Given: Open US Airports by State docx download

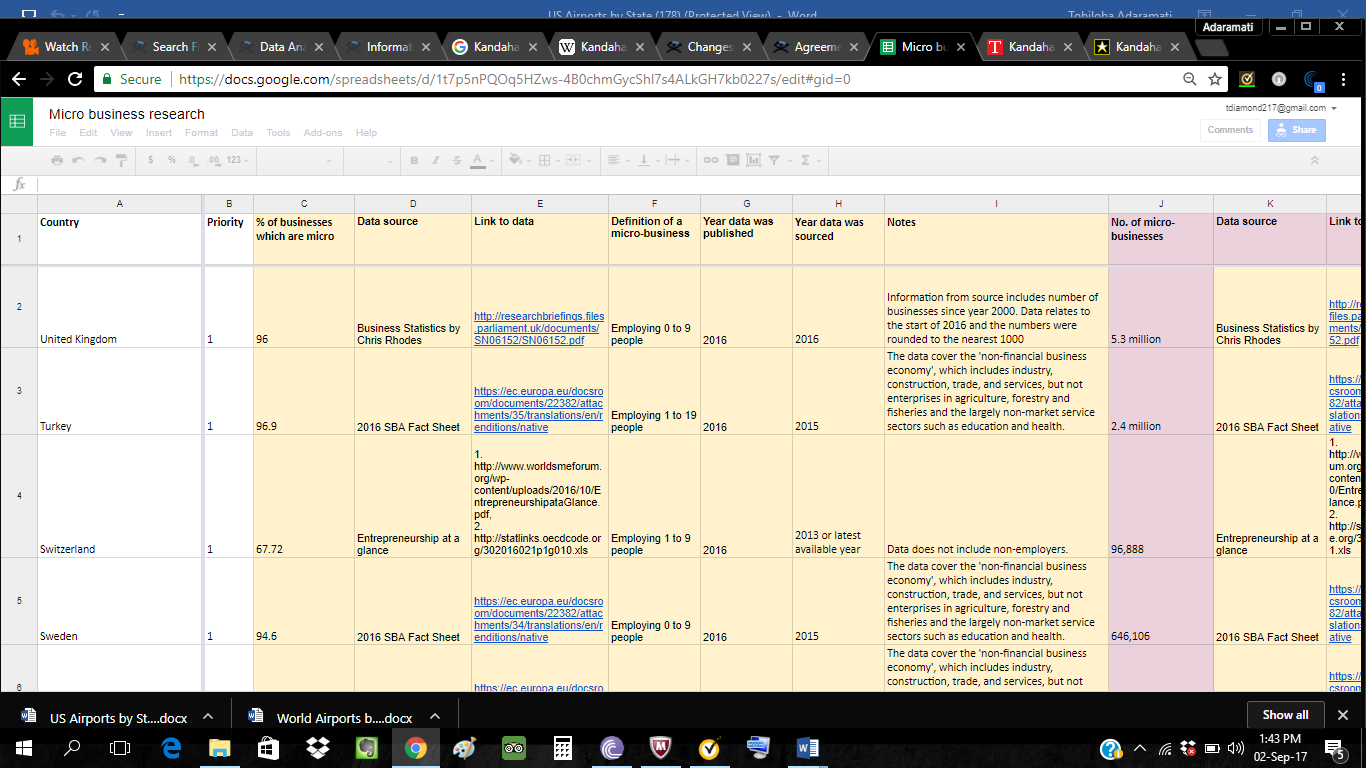Looking at the screenshot, I should click(105, 717).
